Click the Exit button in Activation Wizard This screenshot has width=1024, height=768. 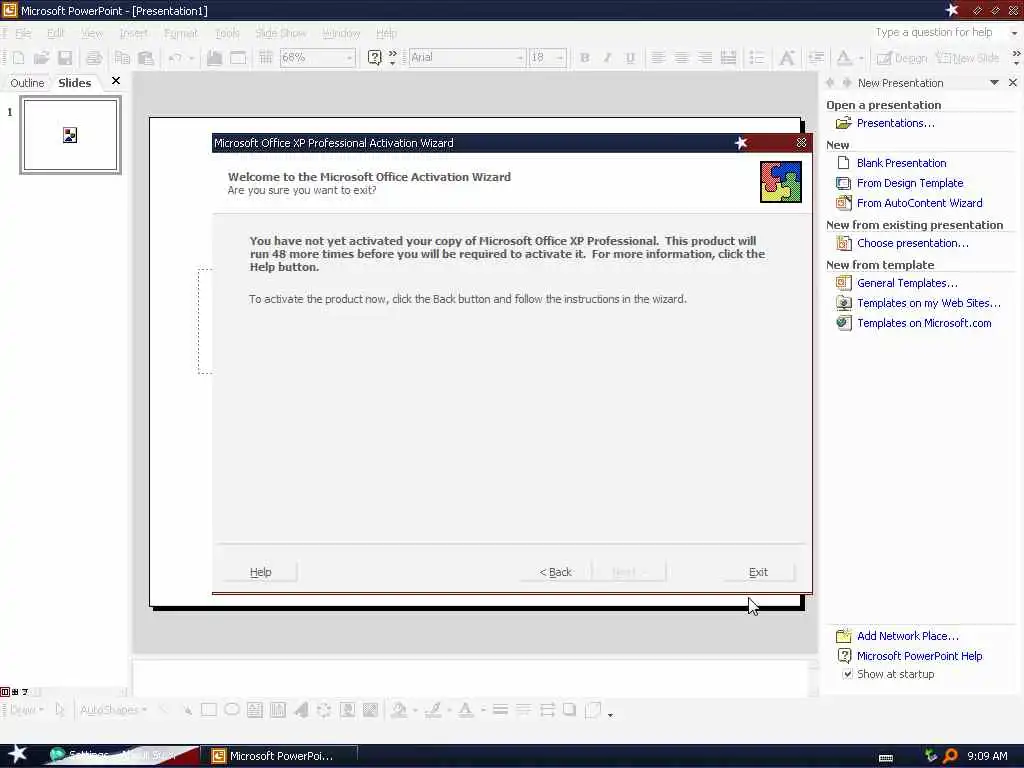758,572
